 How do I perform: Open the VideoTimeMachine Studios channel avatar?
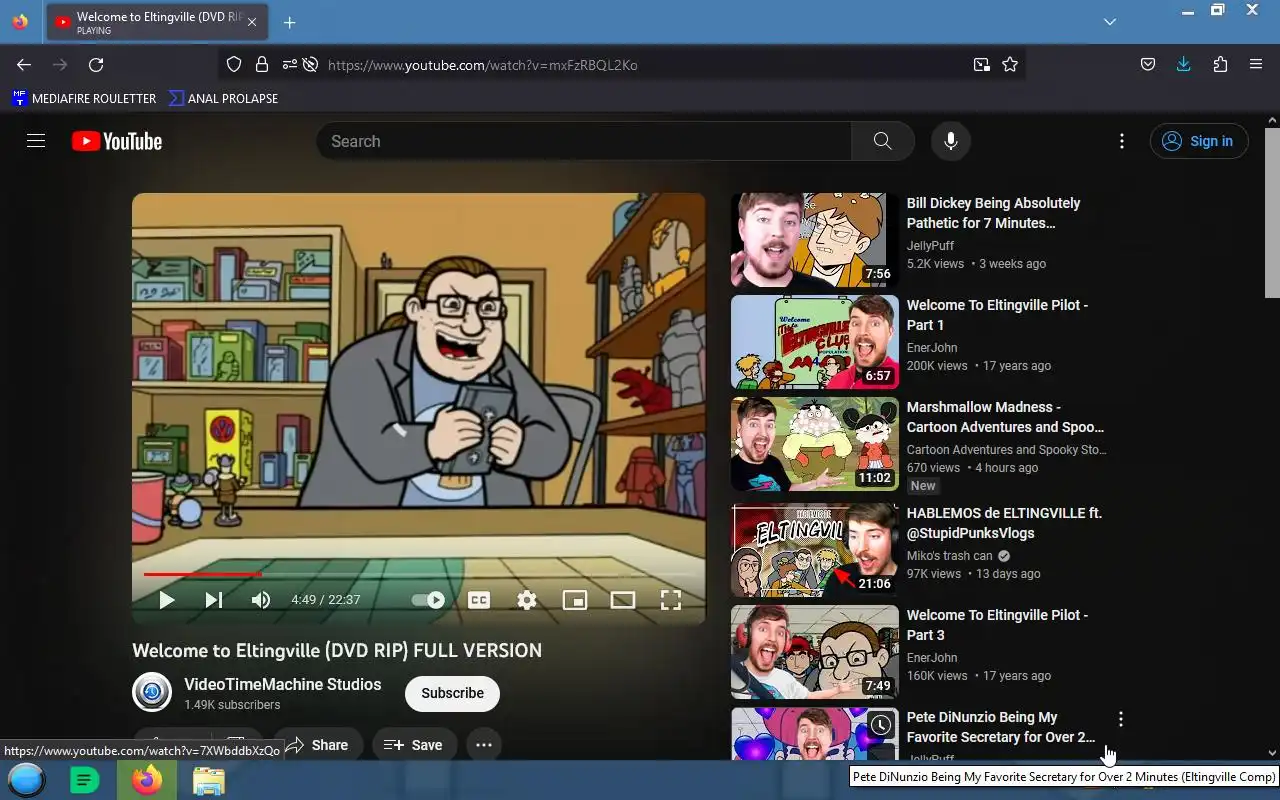[x=152, y=692]
